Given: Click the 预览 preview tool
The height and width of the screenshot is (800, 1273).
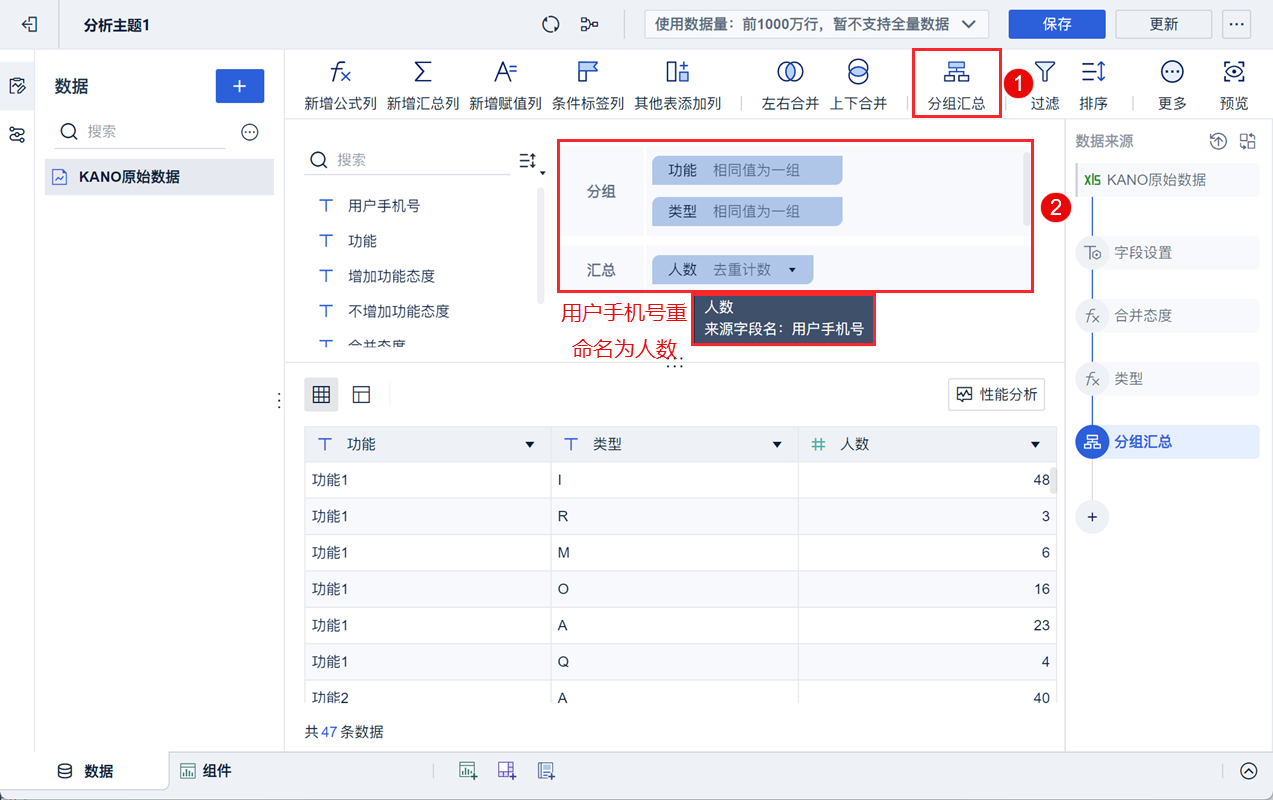Looking at the screenshot, I should tap(1234, 86).
